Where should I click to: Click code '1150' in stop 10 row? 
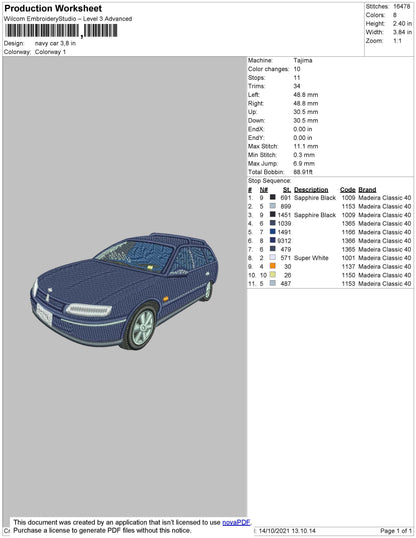(348, 275)
